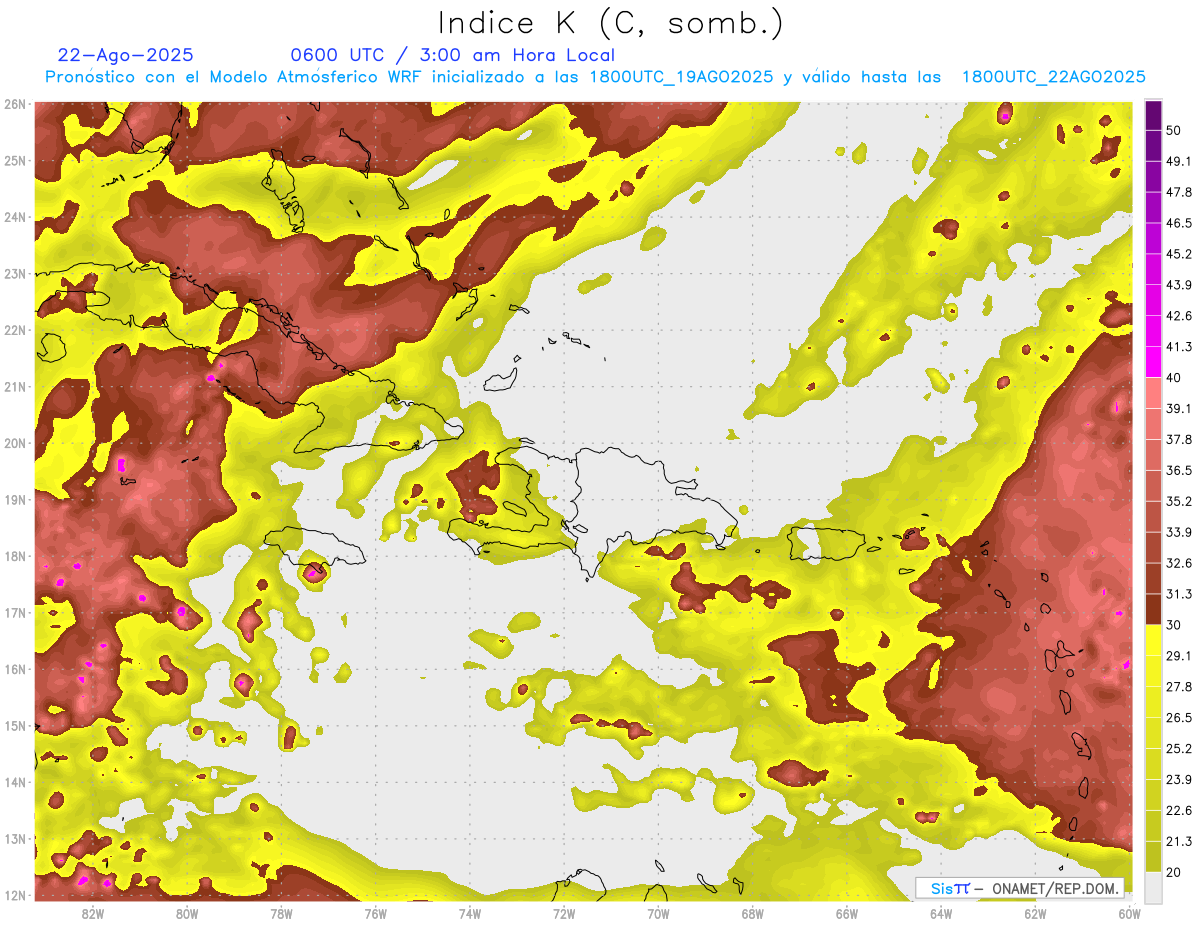
Task: Click the "25.2" colorbar value
Action: click(x=1178, y=748)
